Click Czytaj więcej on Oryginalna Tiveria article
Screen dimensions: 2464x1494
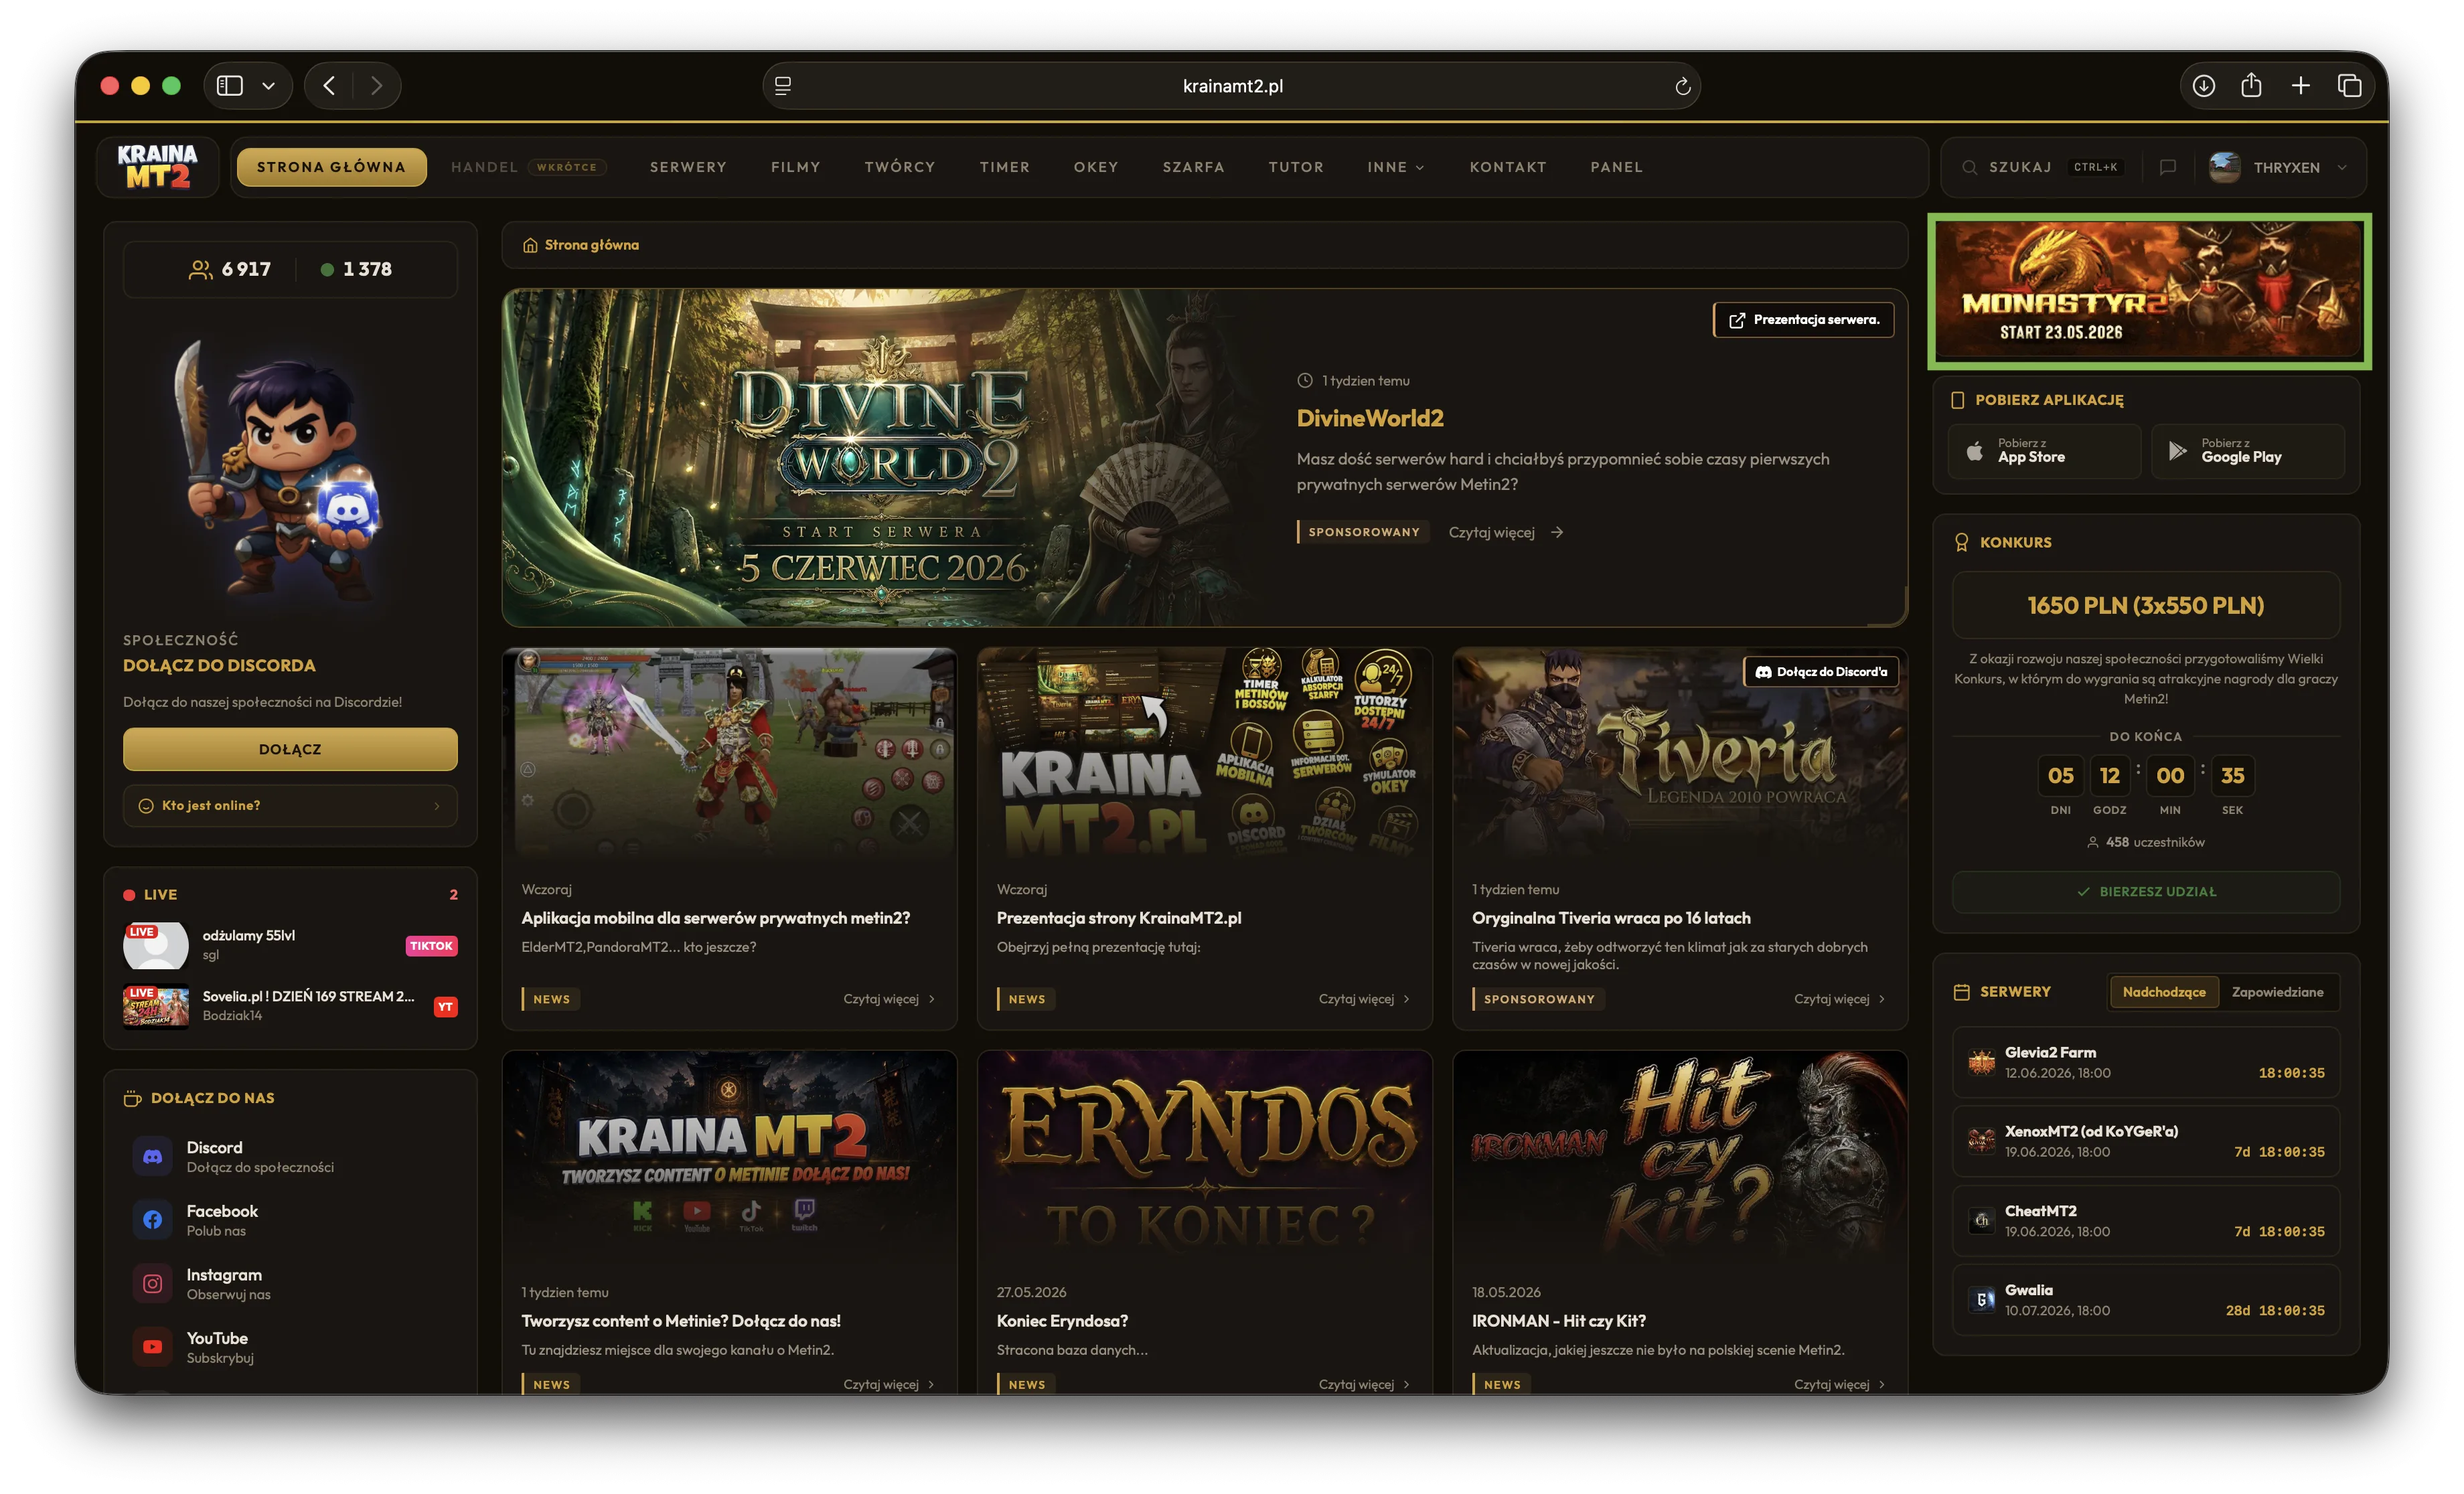(x=1839, y=998)
